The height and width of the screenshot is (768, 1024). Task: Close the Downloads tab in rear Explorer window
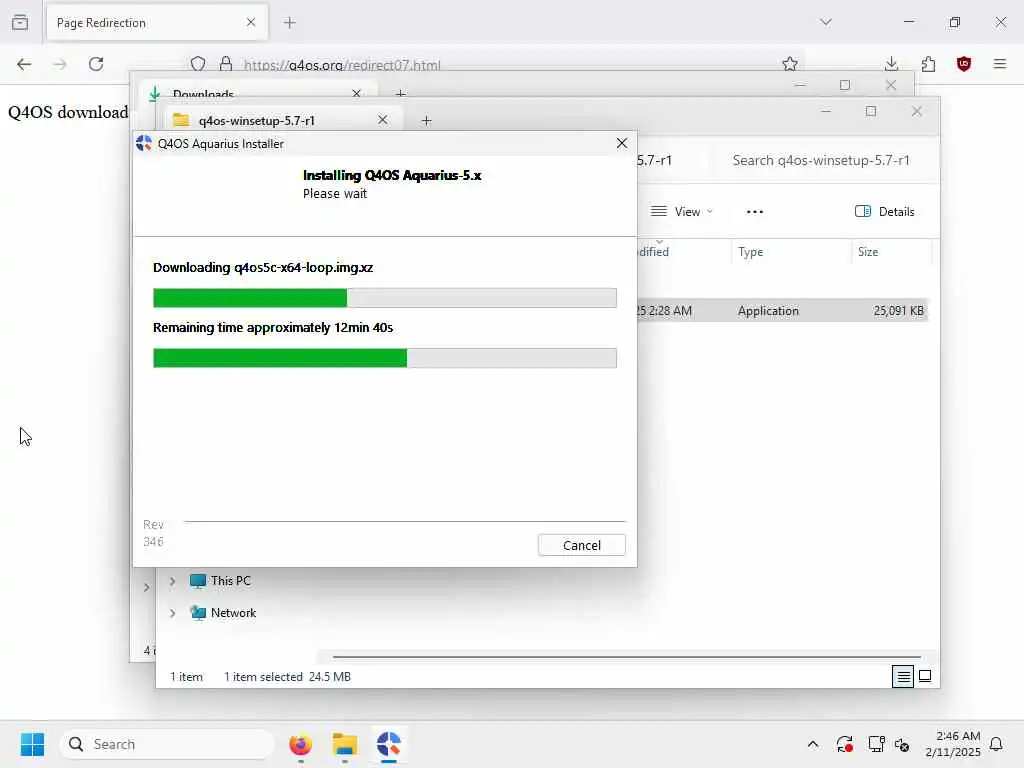(x=357, y=93)
